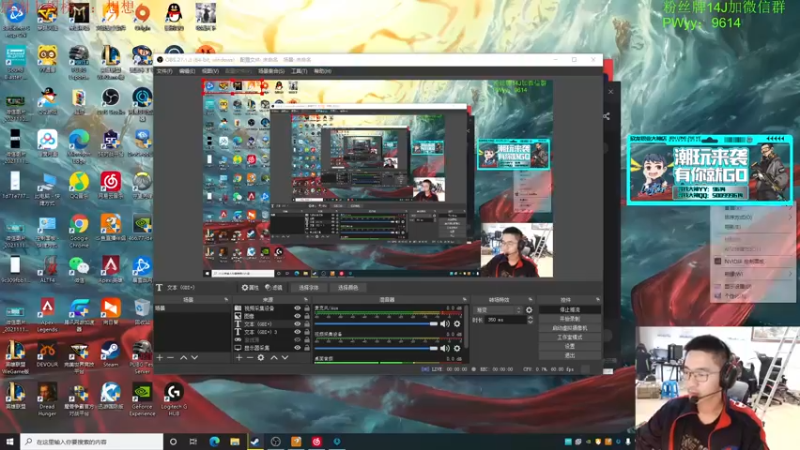Add a new scene with the plus icon
This screenshot has height=450, width=800.
point(160,358)
